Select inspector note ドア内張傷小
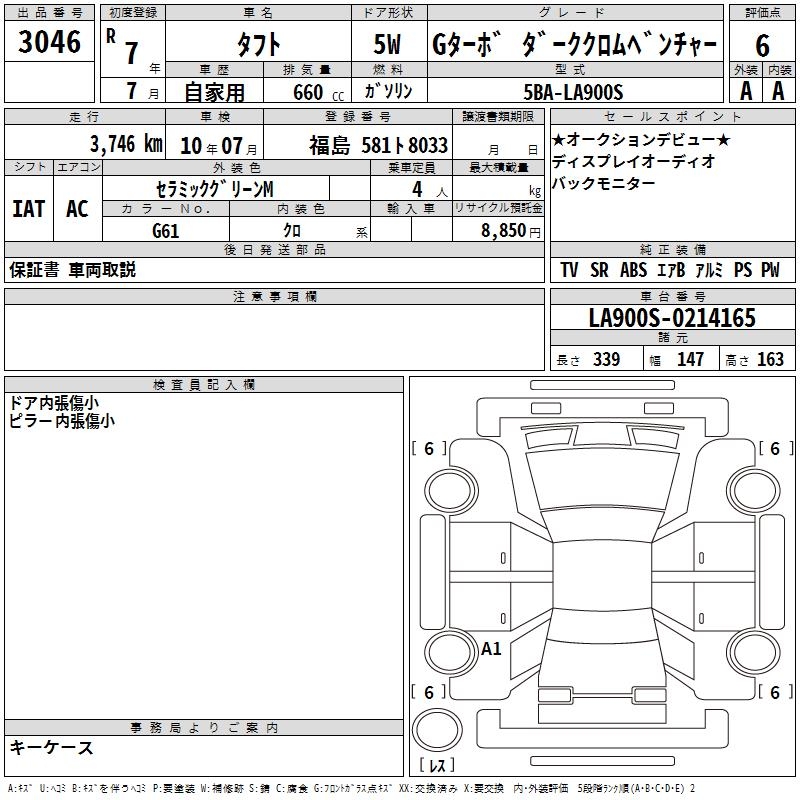 tap(54, 403)
